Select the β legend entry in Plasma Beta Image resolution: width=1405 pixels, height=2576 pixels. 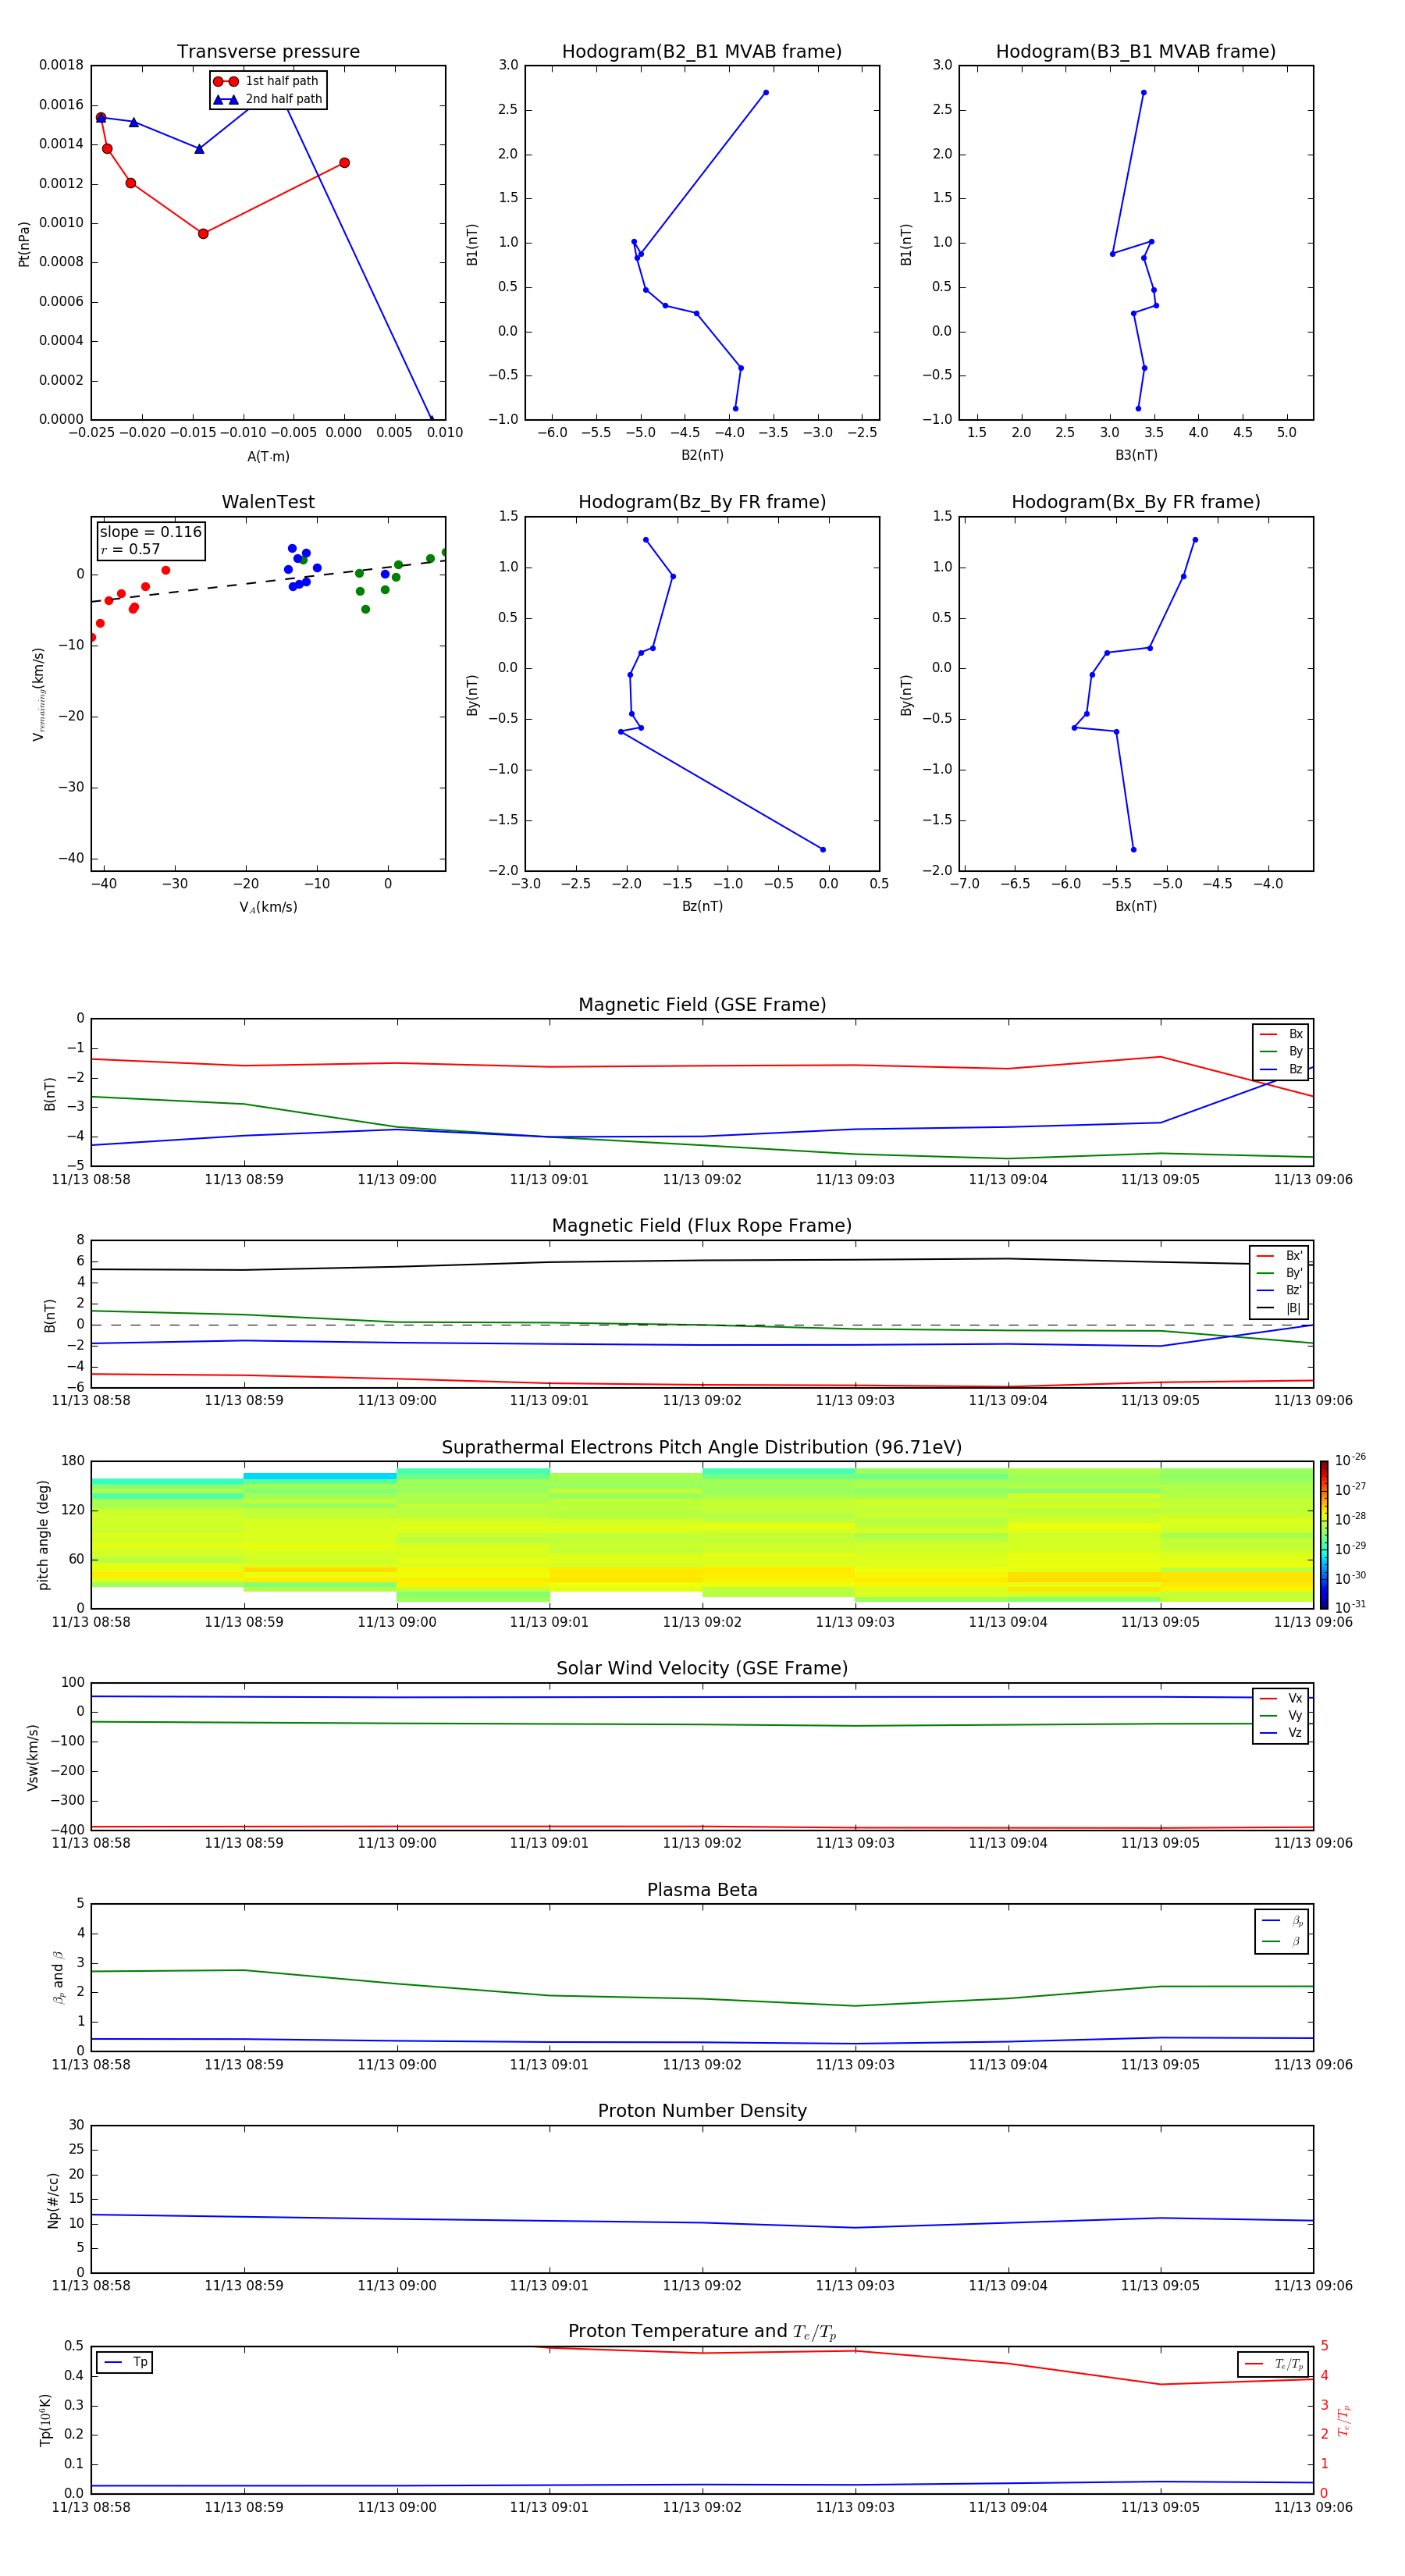click(1282, 1942)
